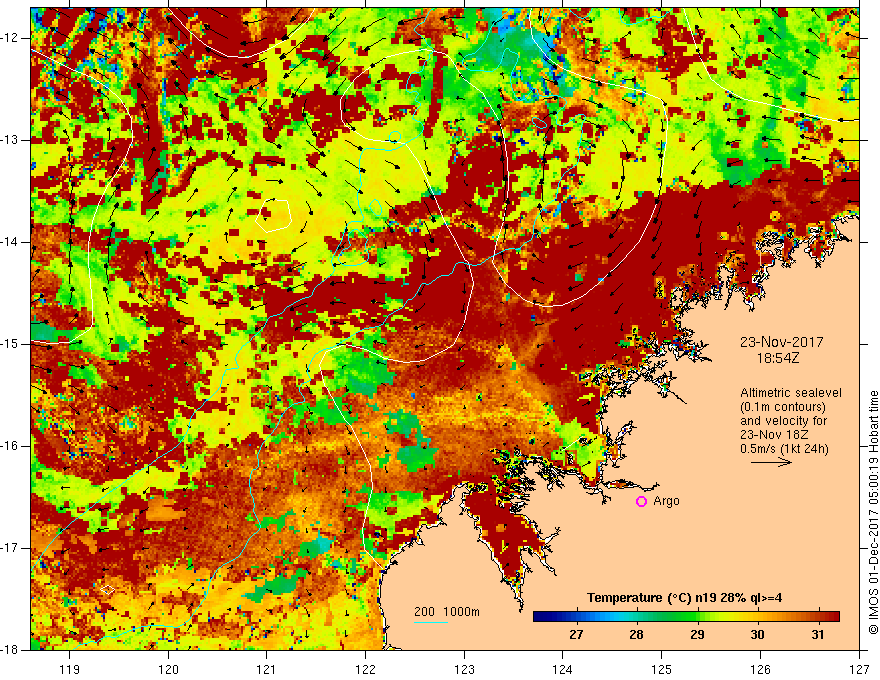Click colorbar tick value 30

click(x=758, y=635)
